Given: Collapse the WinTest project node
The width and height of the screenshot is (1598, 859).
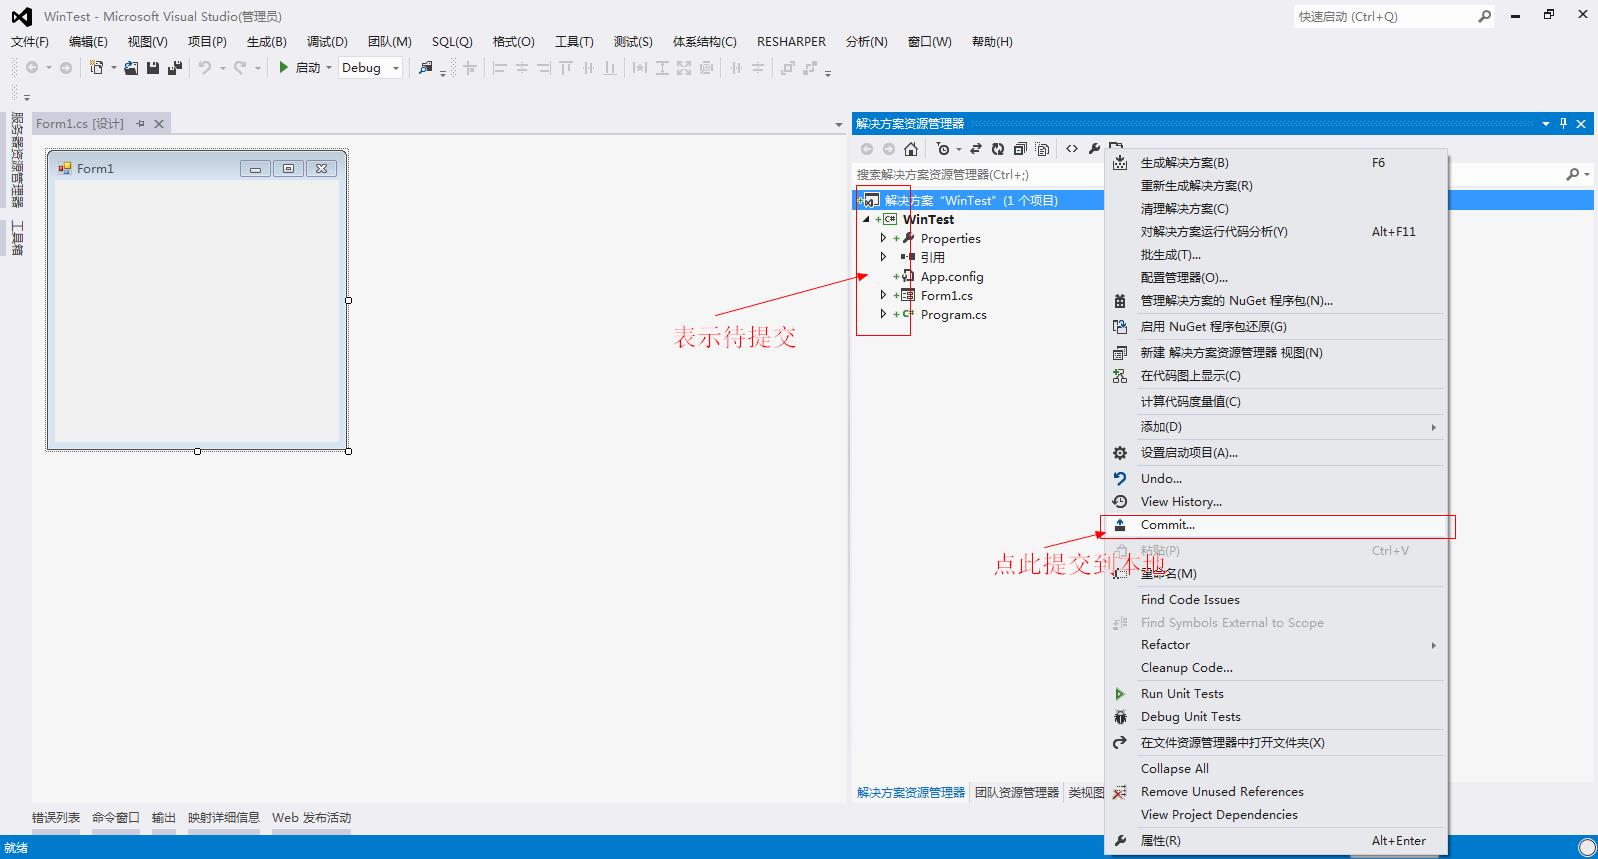Looking at the screenshot, I should [866, 219].
